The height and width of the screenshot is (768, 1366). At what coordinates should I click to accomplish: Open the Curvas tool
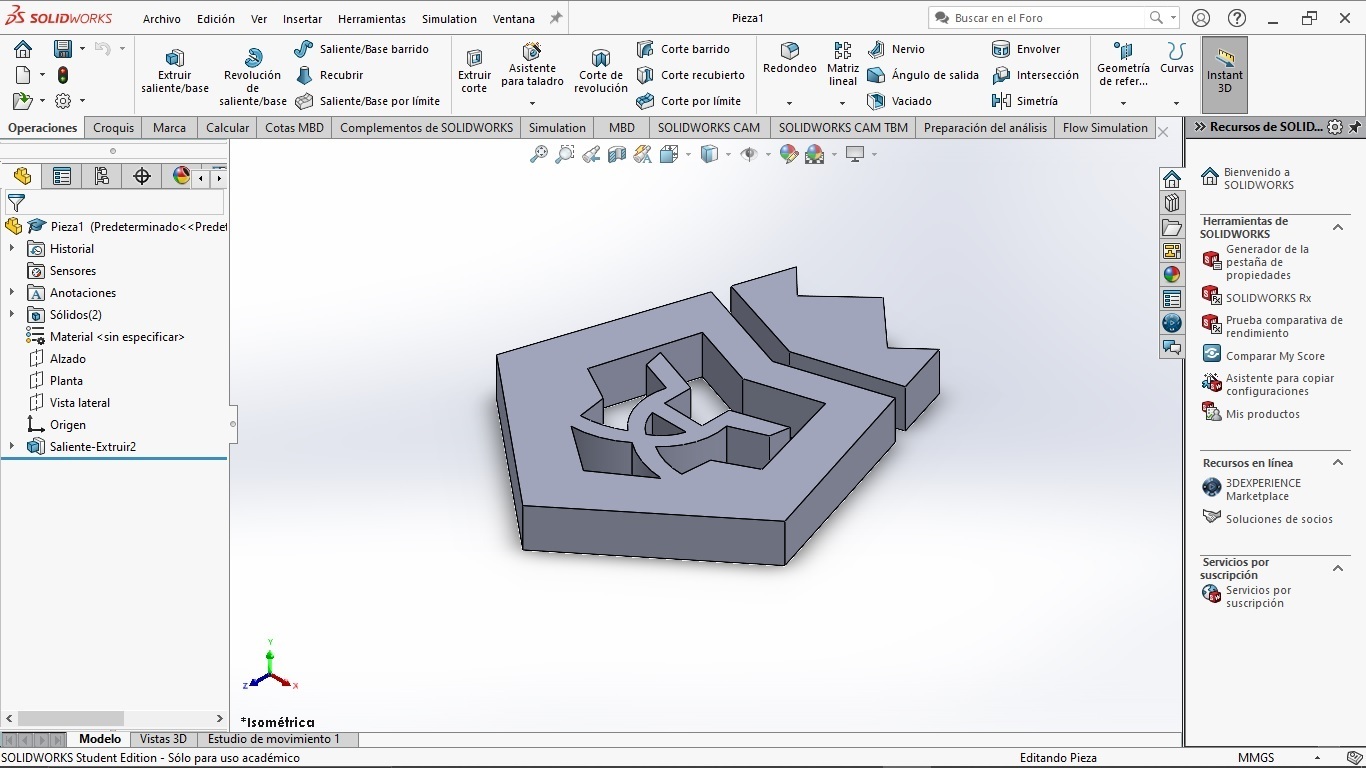pyautogui.click(x=1177, y=58)
